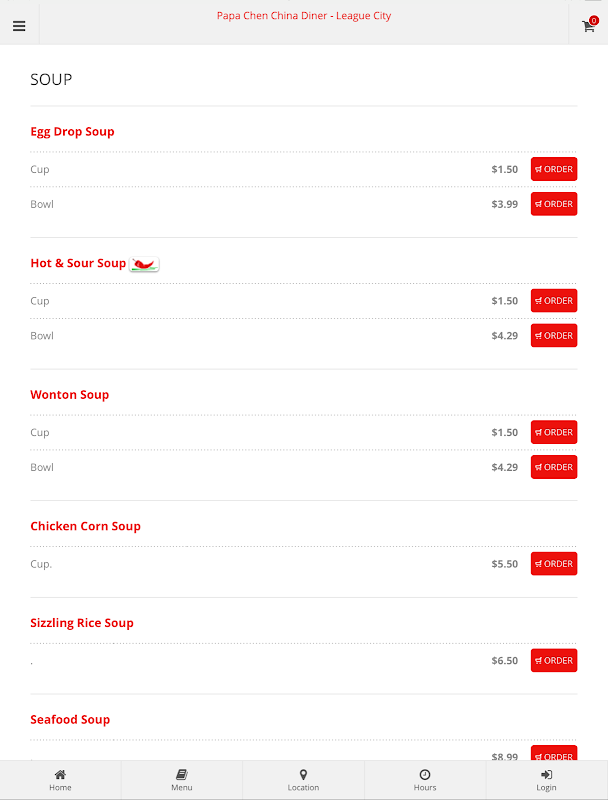The width and height of the screenshot is (608, 800).
Task: Open the shopping cart
Action: [589, 26]
